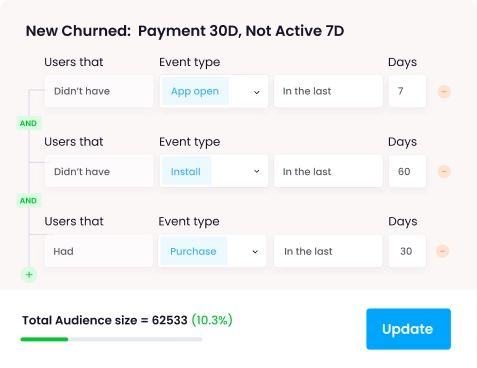Toggle the first AND operator badge

click(x=29, y=123)
